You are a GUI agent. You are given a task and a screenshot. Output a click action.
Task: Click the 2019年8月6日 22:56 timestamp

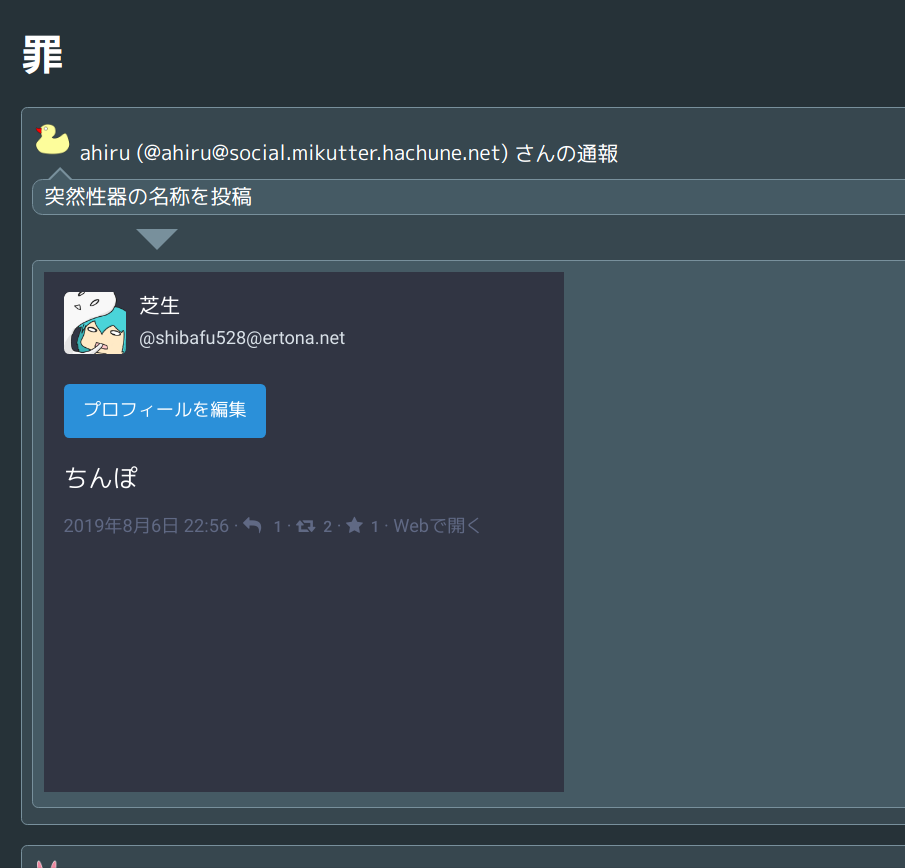point(146,526)
